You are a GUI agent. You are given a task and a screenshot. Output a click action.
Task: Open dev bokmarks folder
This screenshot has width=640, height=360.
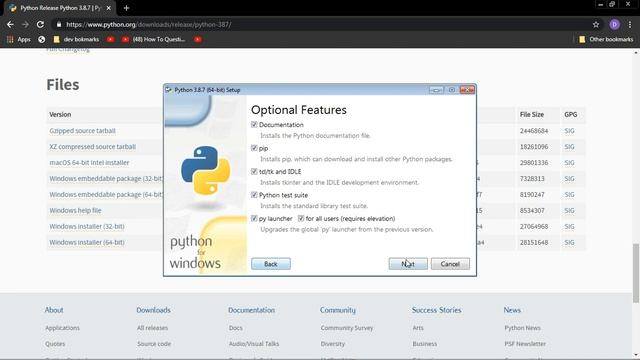[76, 39]
